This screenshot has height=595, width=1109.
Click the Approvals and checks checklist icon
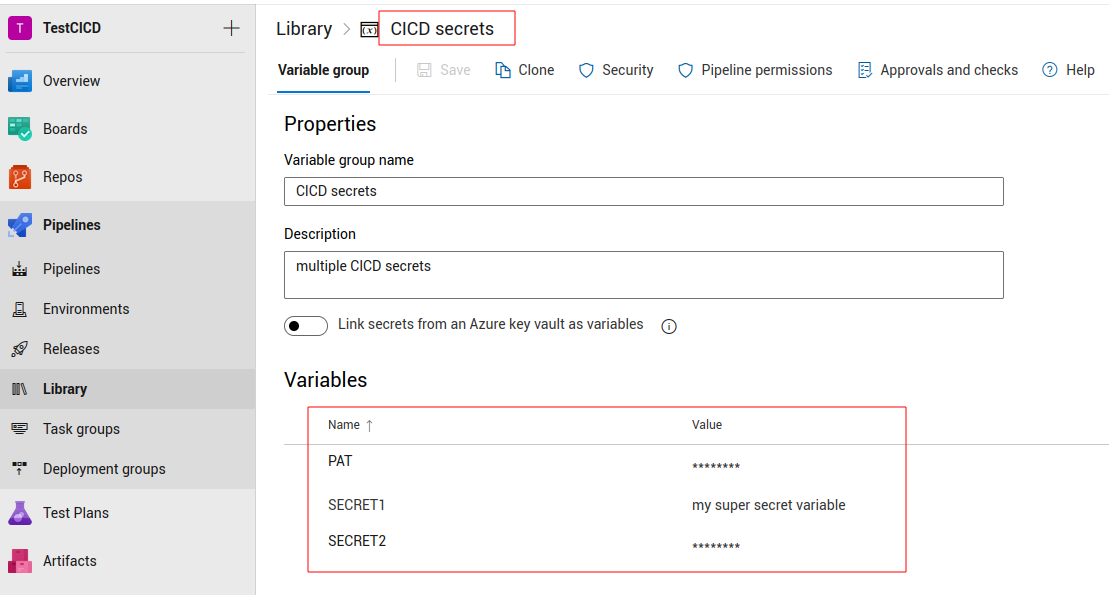[864, 70]
